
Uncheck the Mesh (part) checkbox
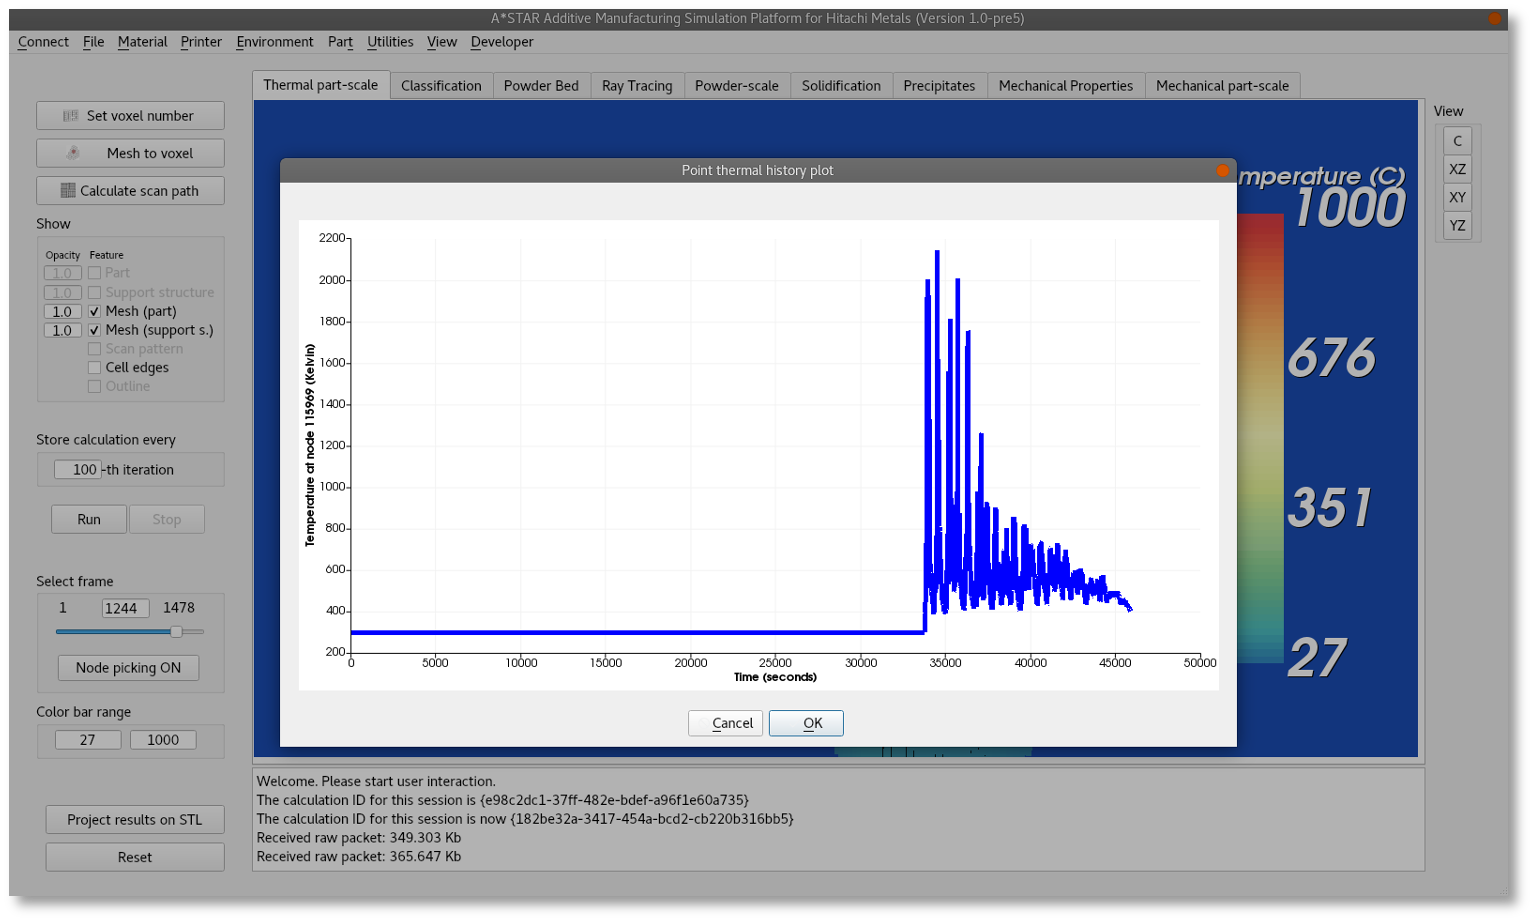(x=94, y=311)
